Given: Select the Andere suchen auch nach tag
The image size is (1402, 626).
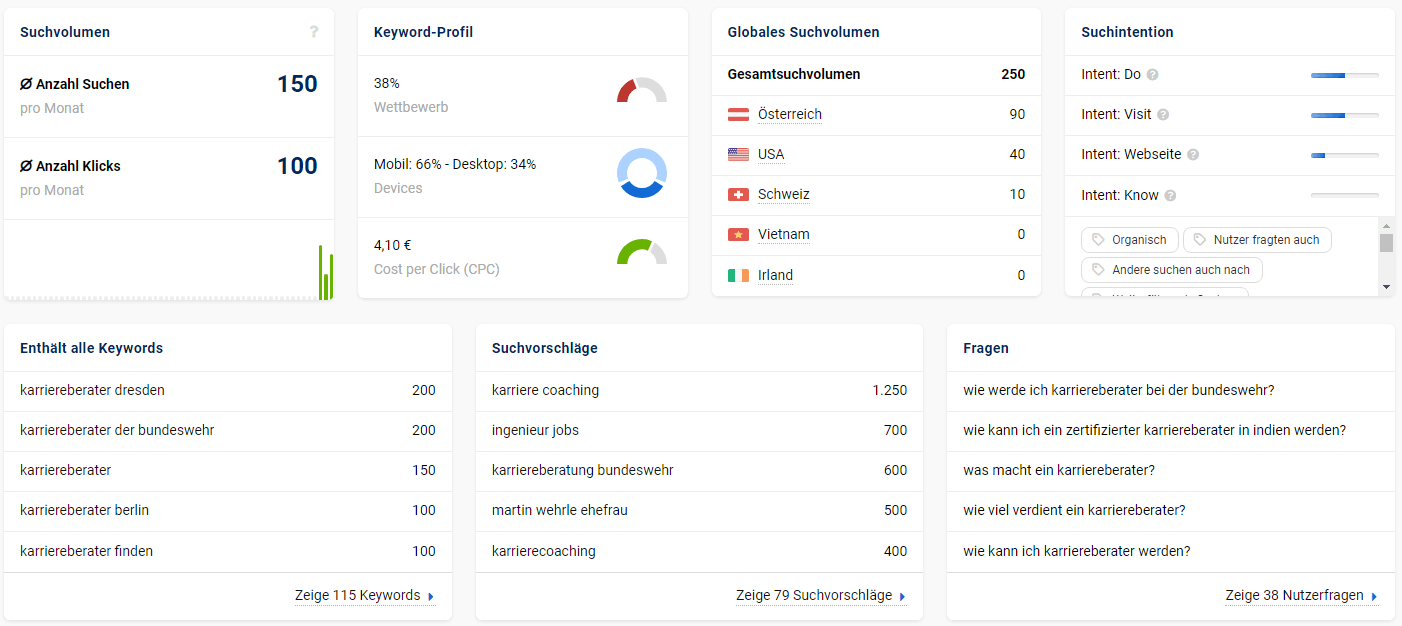Looking at the screenshot, I should (1171, 270).
